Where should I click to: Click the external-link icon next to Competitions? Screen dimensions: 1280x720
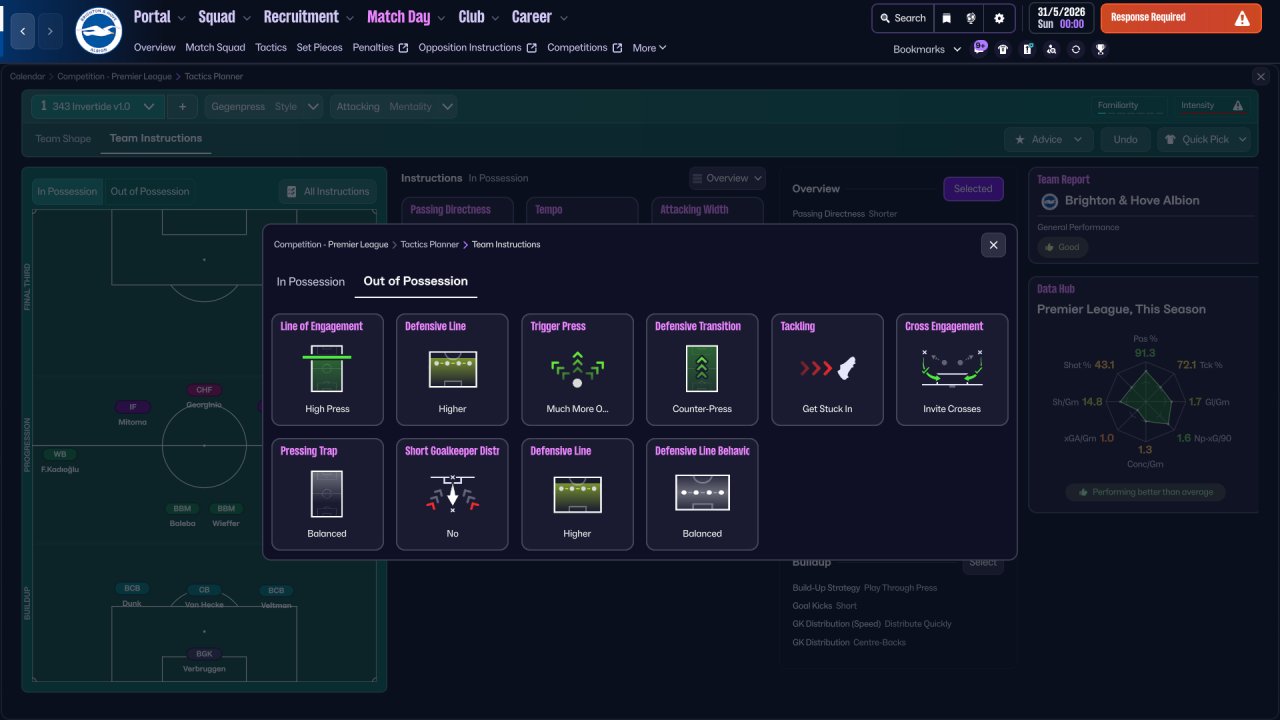click(x=617, y=48)
